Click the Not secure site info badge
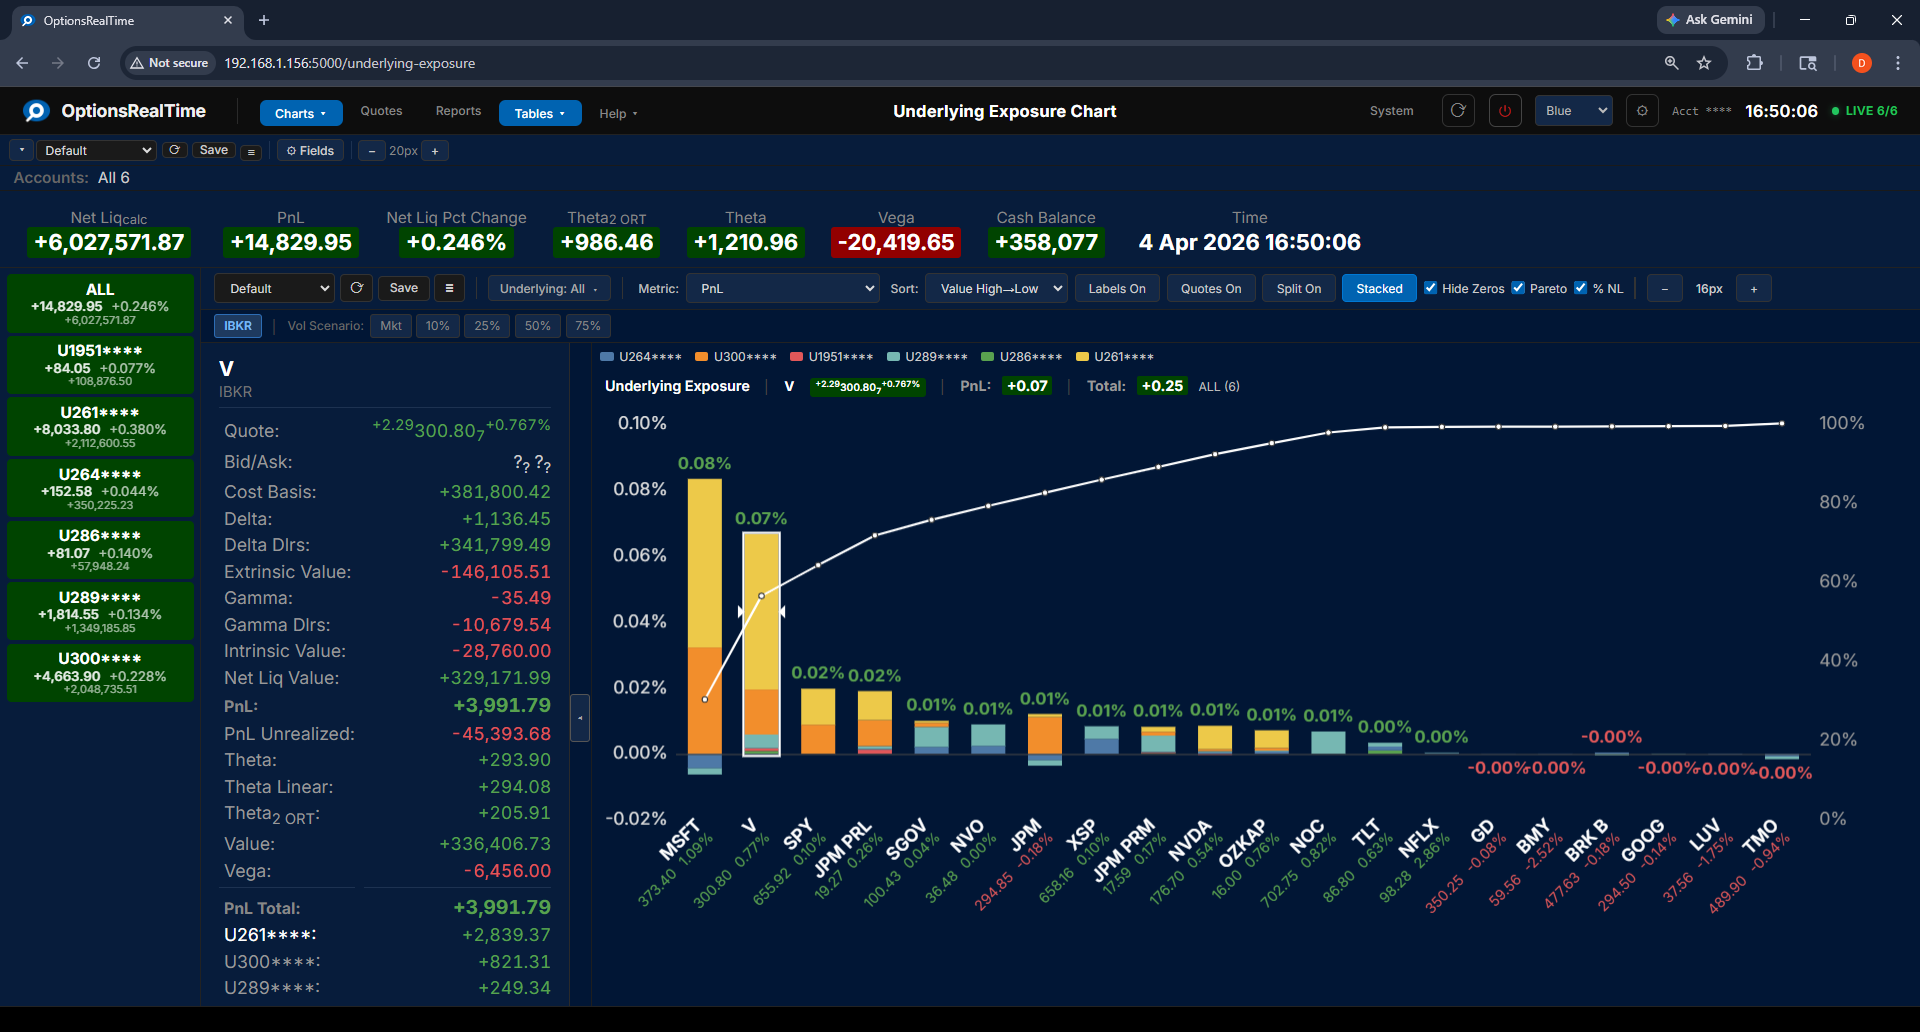 [169, 63]
